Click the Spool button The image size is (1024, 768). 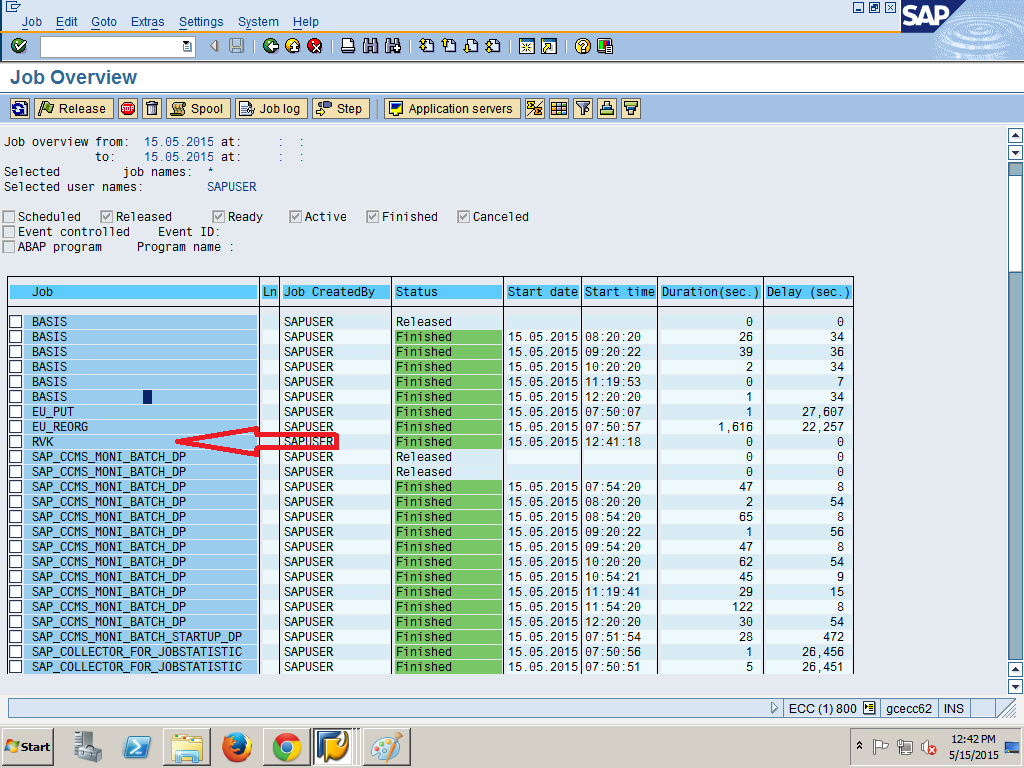pos(199,108)
